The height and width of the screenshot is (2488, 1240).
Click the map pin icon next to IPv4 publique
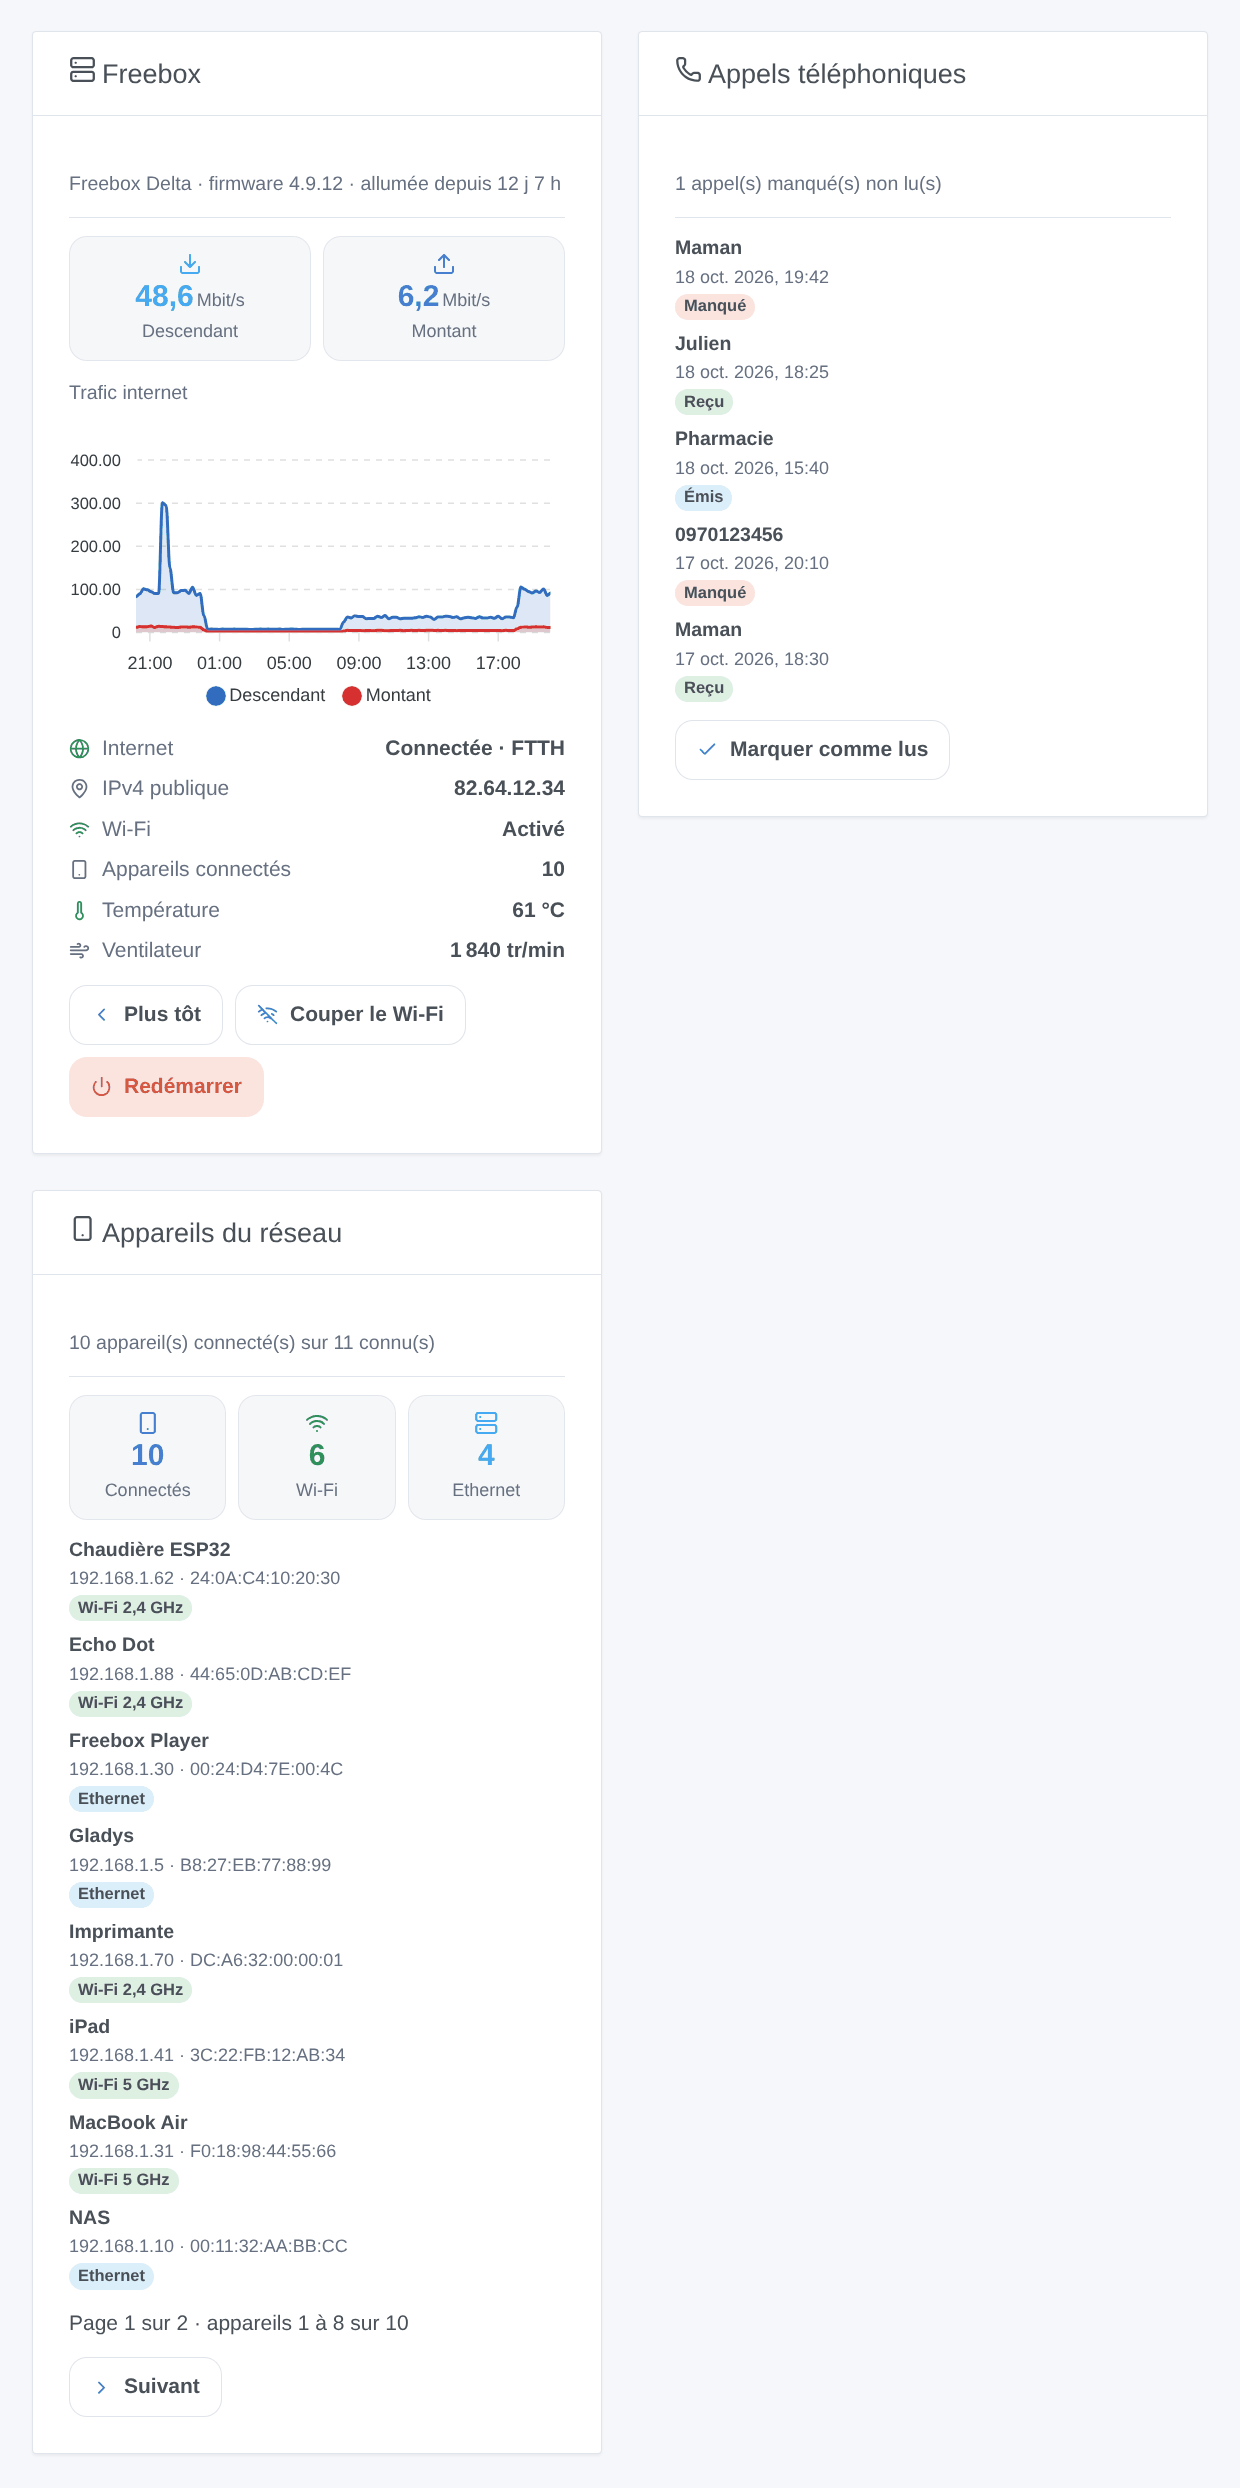79,789
